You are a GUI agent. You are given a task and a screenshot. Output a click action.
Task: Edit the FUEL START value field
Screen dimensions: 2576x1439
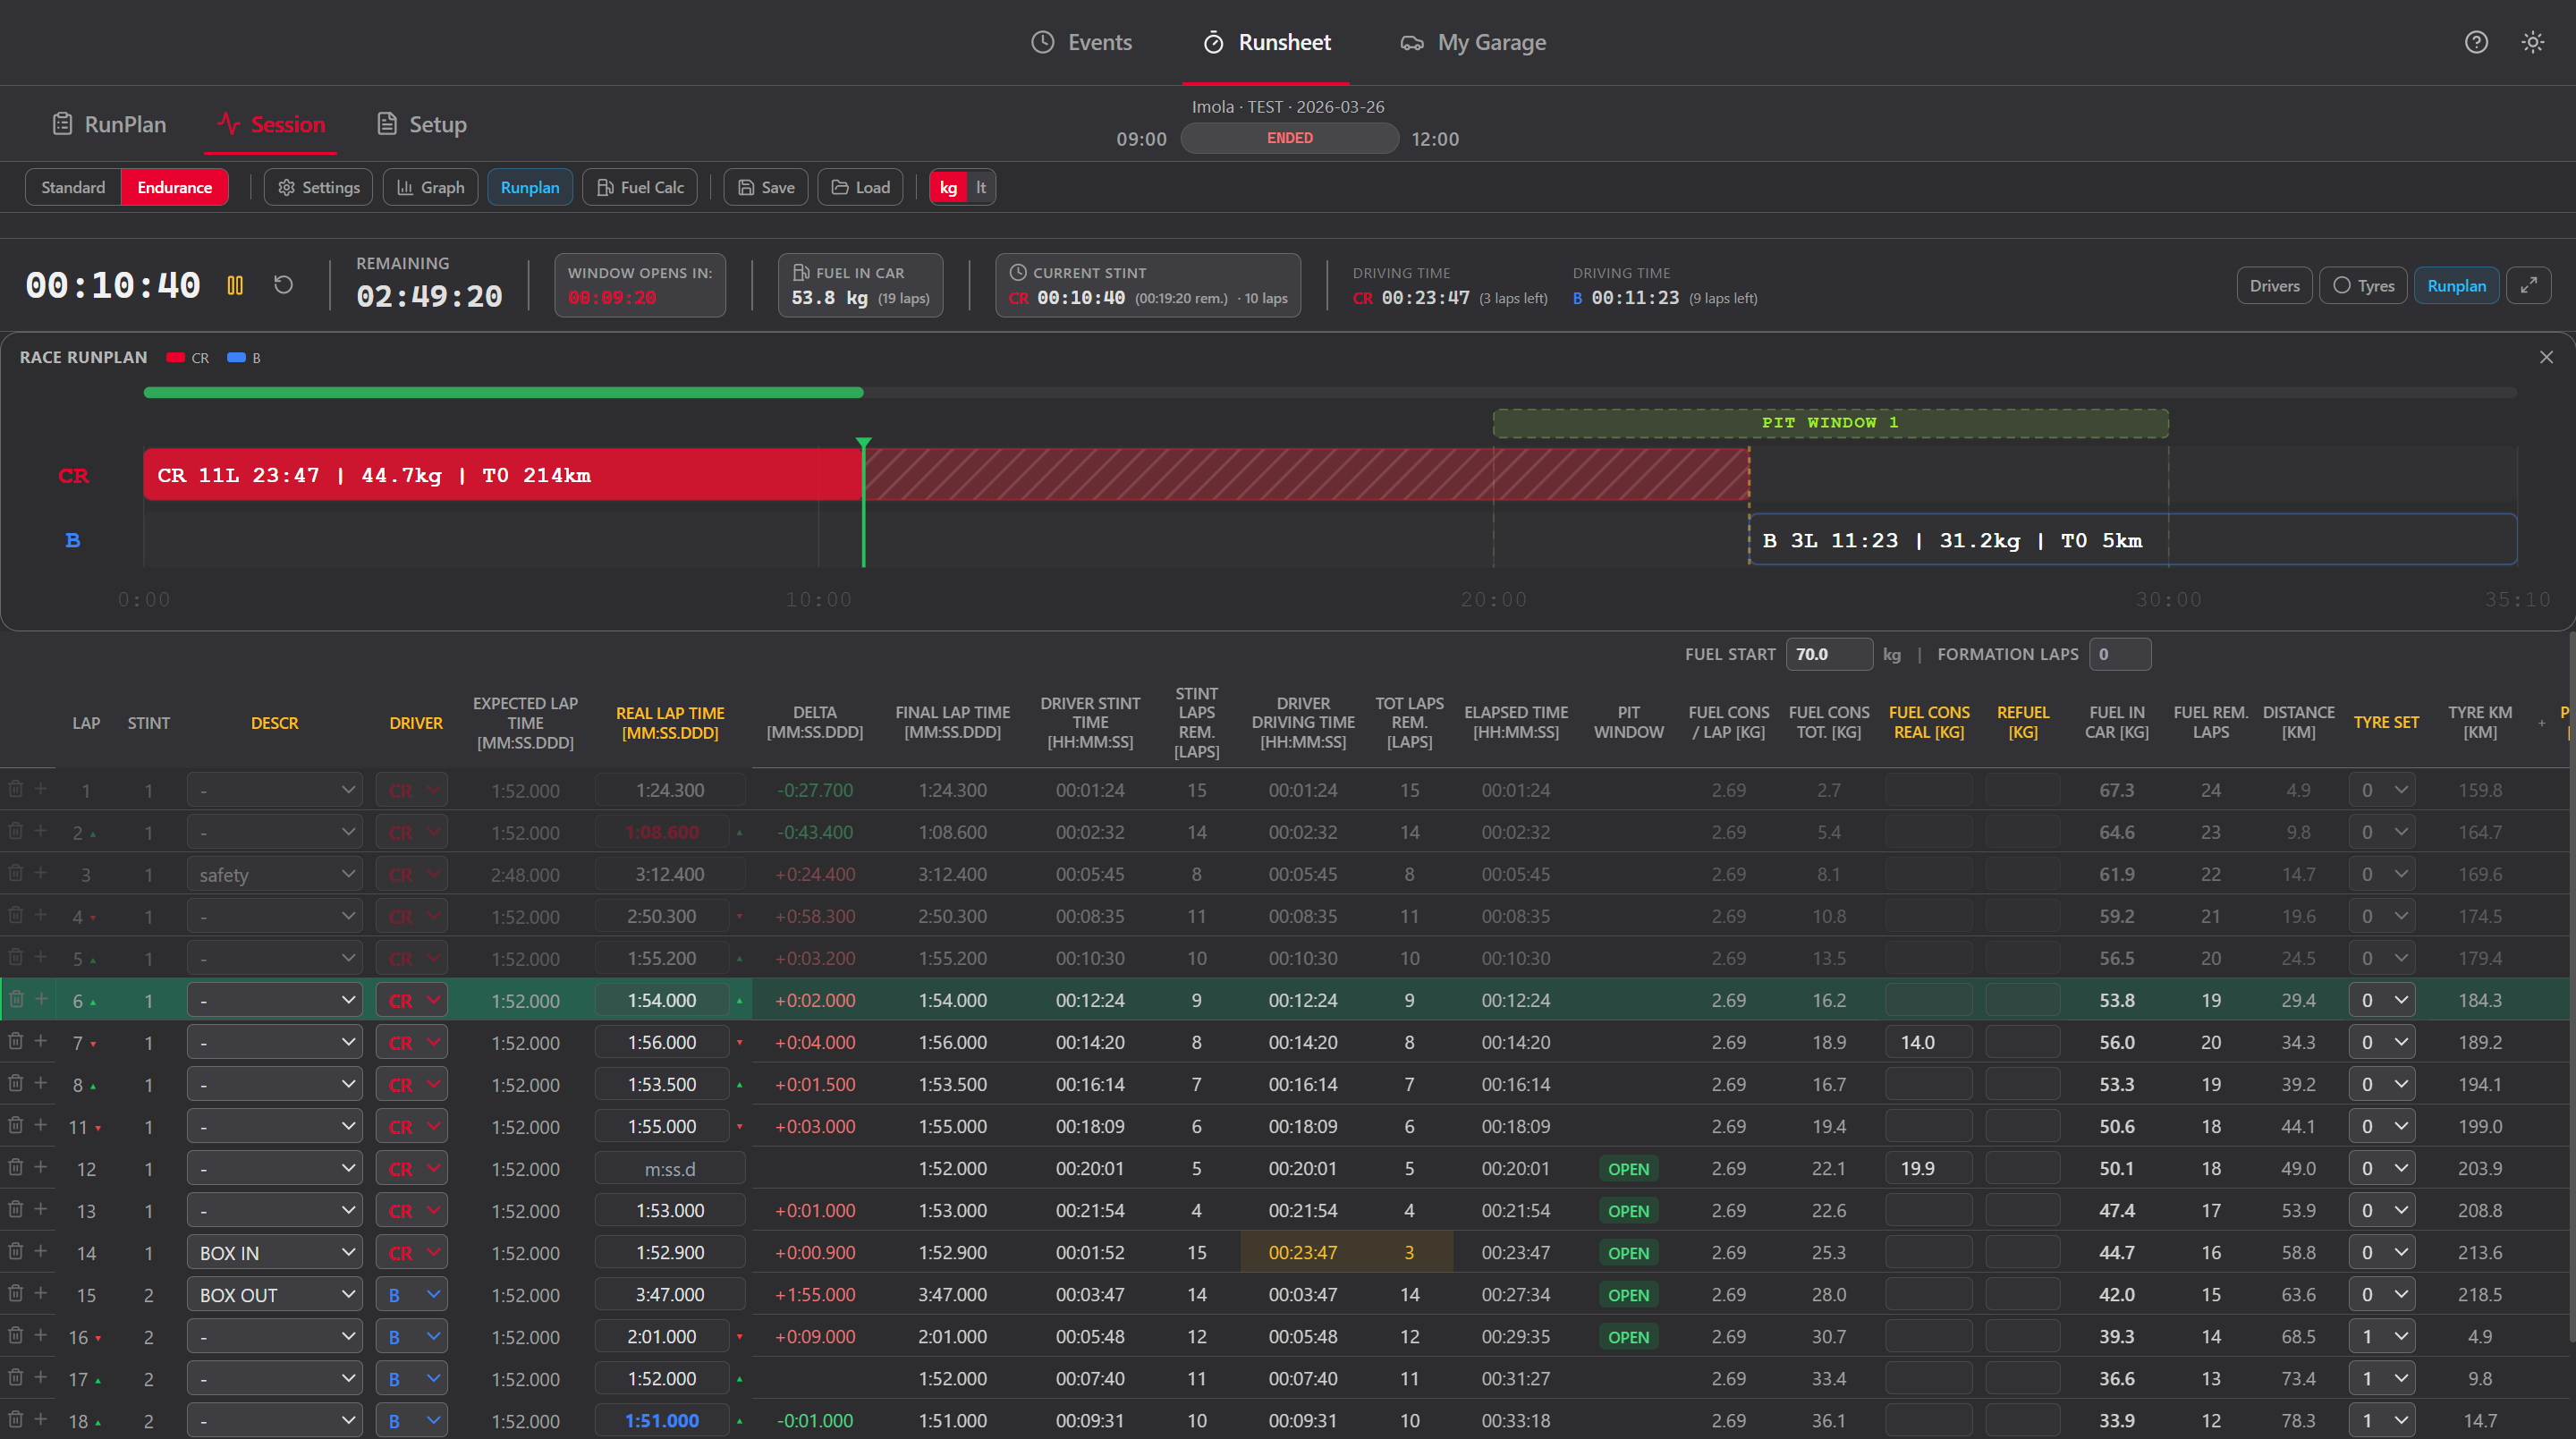1828,654
